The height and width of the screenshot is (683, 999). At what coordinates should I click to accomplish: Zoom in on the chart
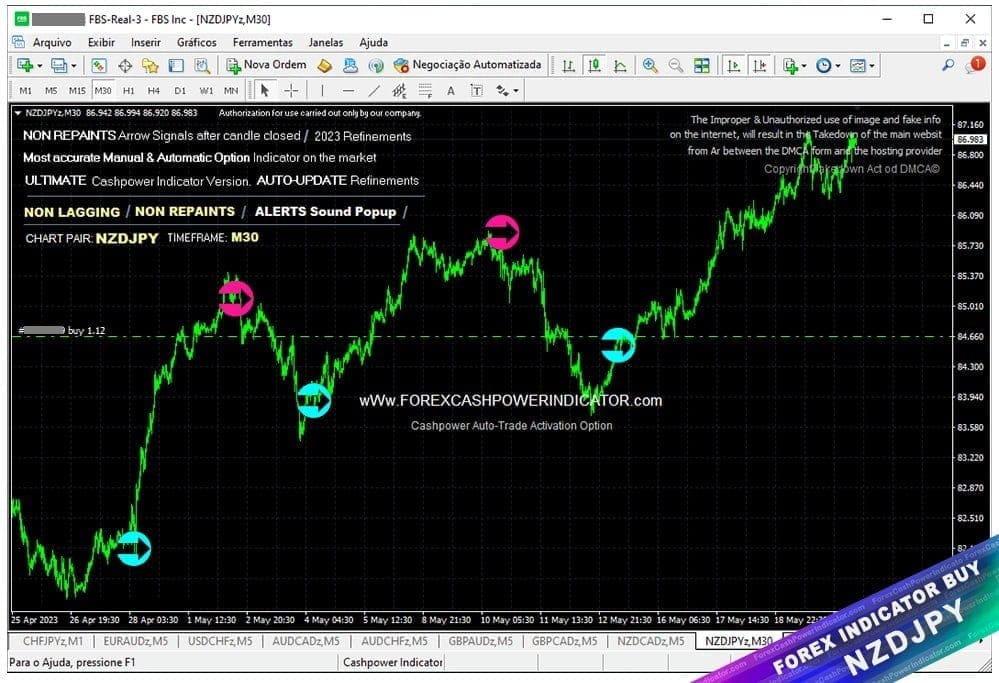649,65
